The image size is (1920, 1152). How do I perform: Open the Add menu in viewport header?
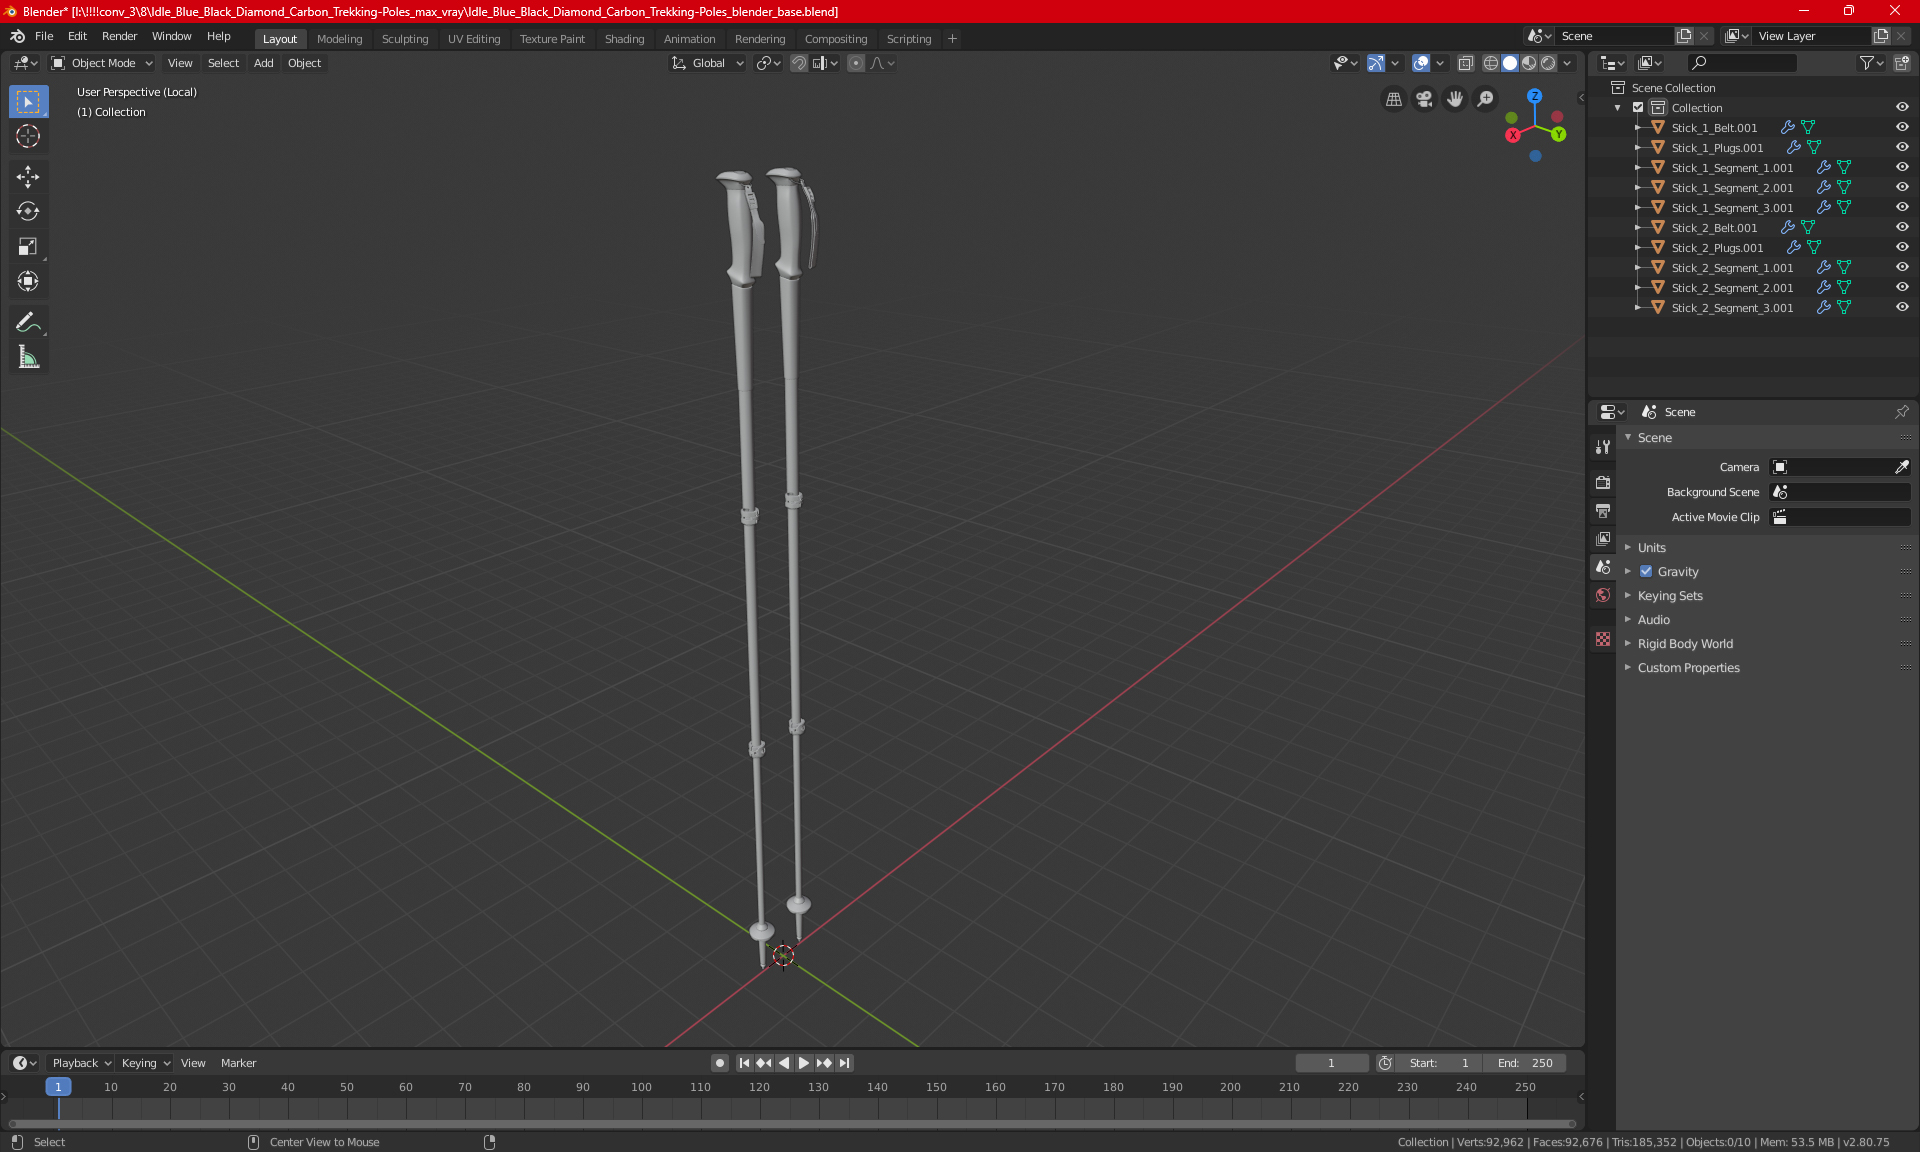click(x=263, y=63)
